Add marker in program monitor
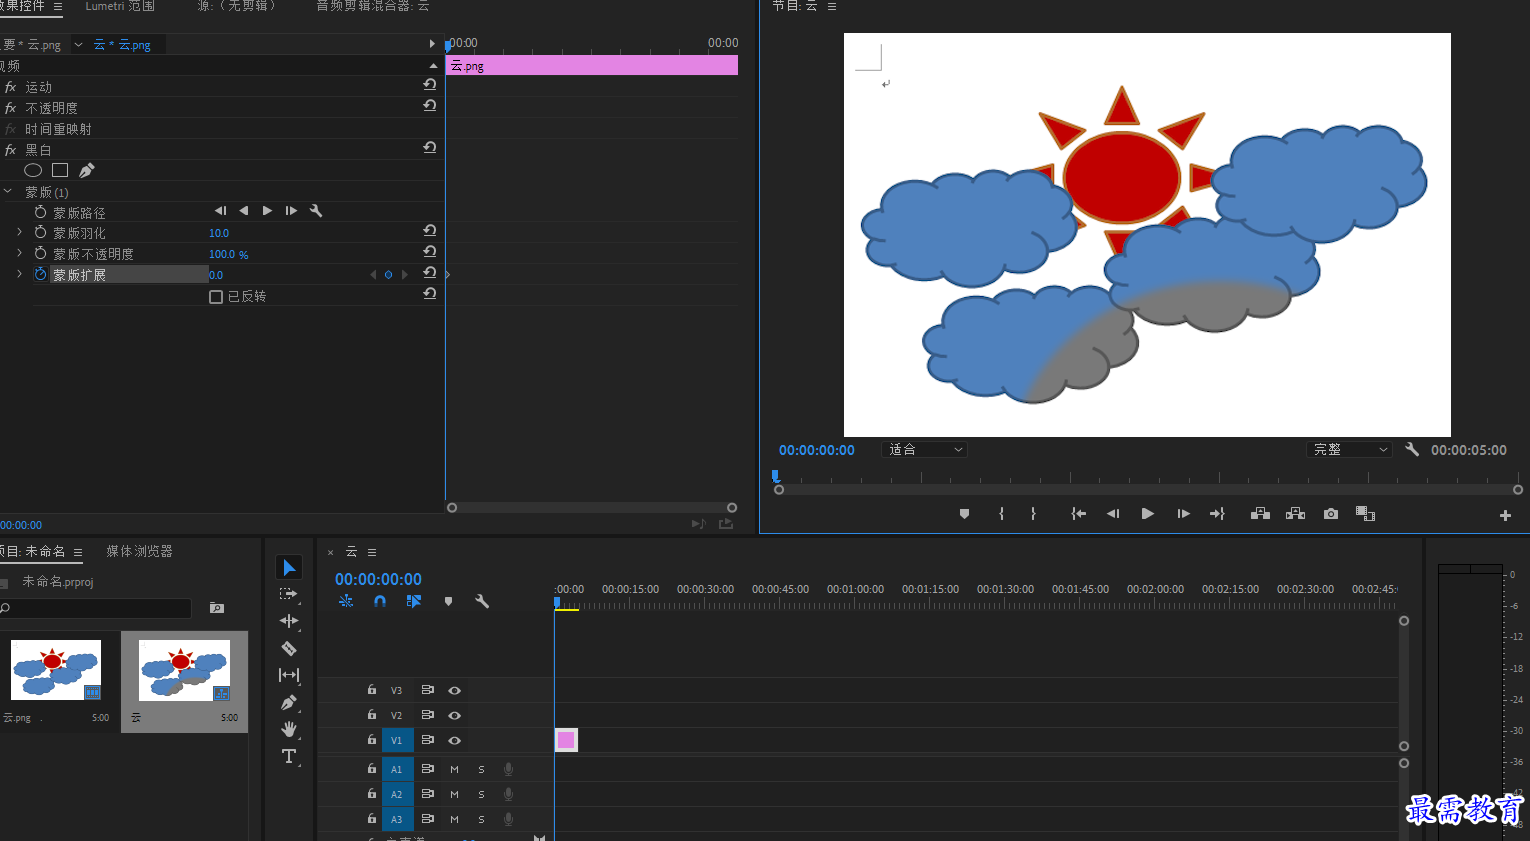 [964, 514]
